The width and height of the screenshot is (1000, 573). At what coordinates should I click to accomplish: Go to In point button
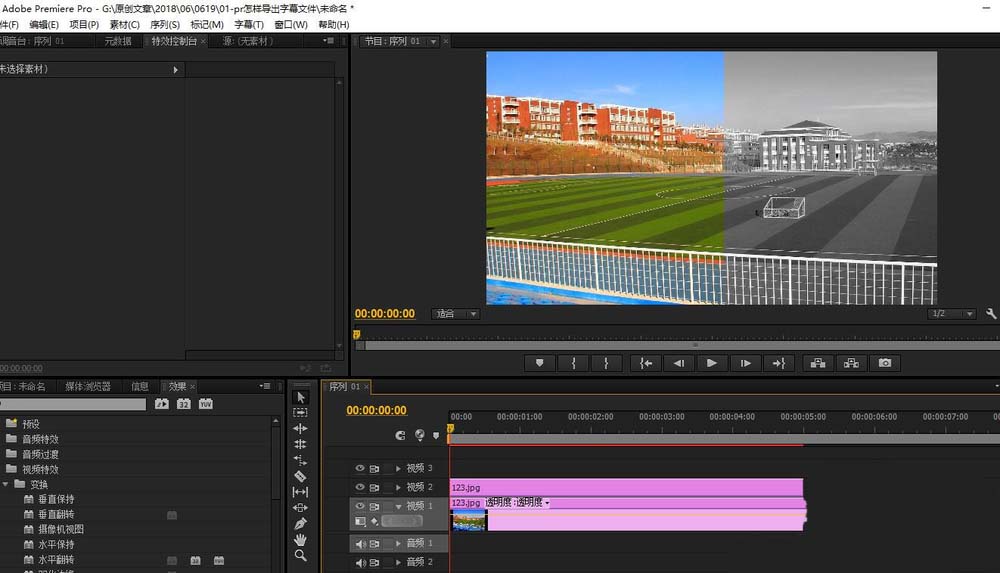(645, 363)
